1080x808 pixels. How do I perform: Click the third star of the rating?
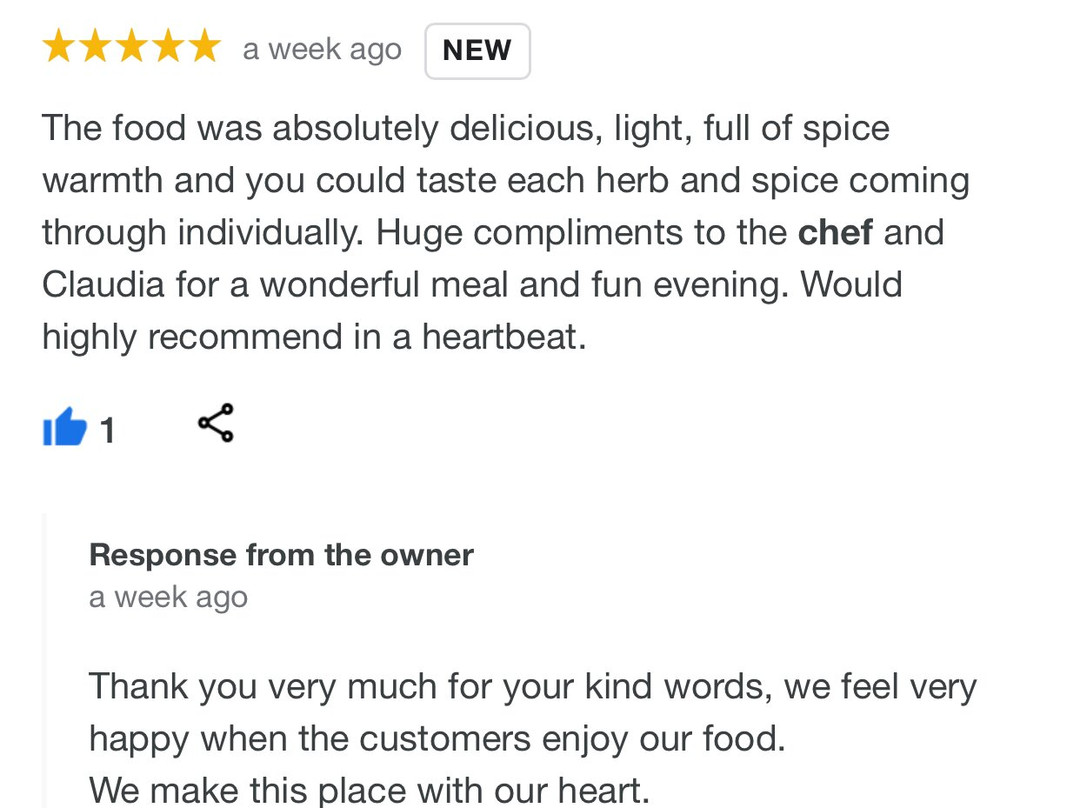[132, 46]
